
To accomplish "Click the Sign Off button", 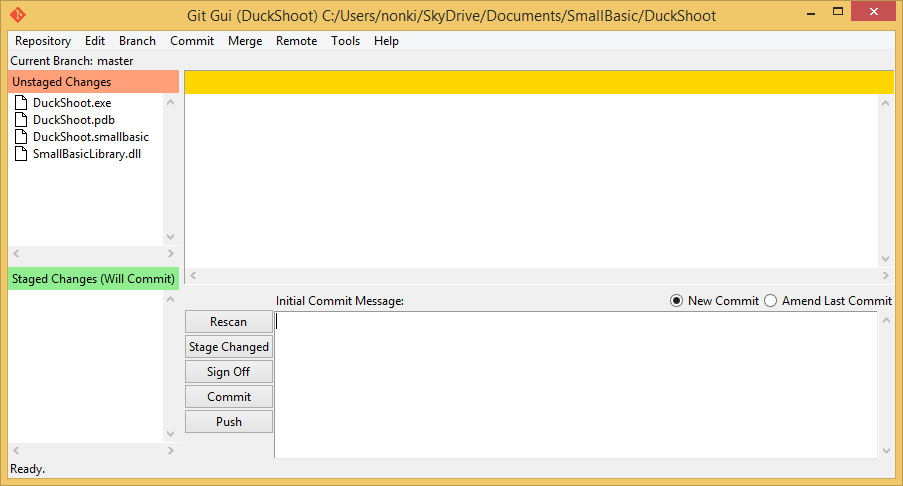I will coord(229,372).
